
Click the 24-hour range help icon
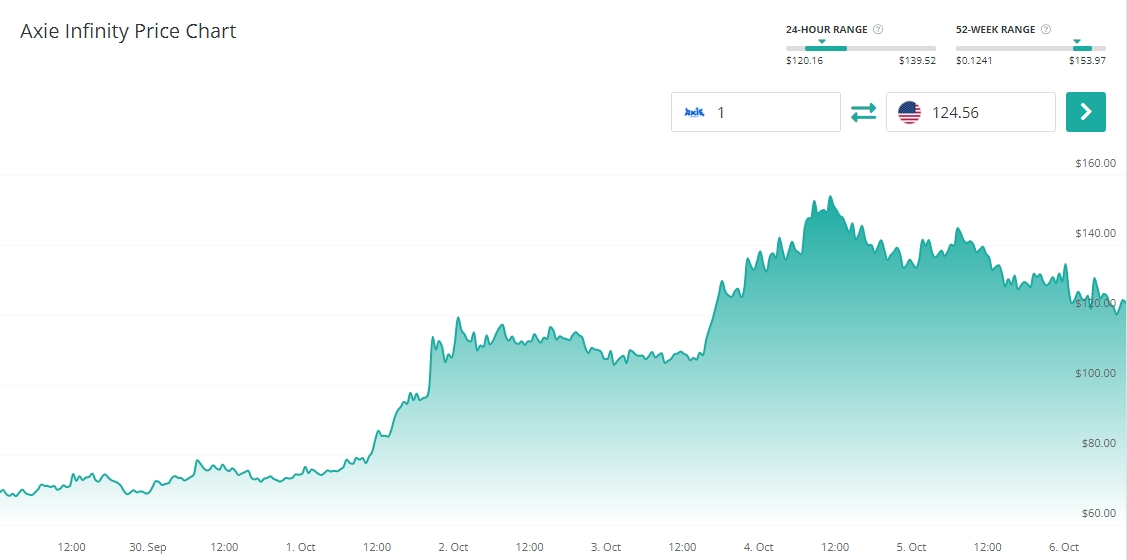878,30
